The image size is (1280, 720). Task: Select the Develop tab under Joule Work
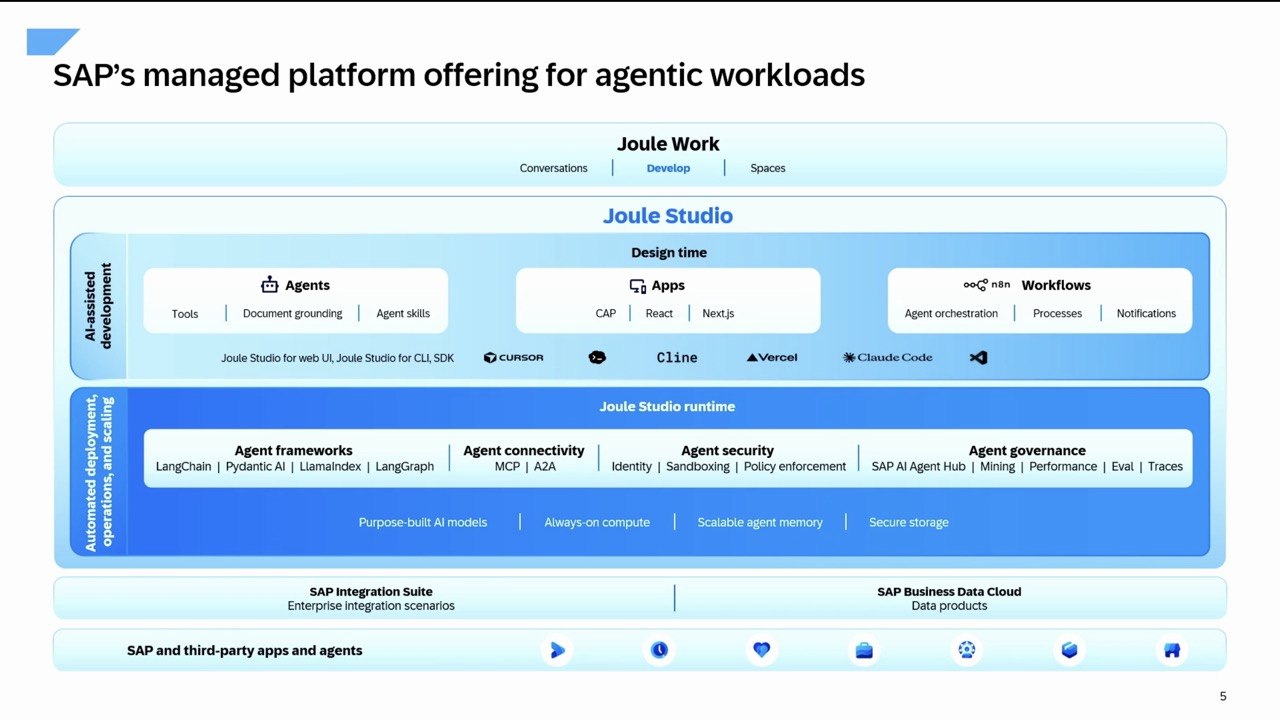tap(668, 168)
